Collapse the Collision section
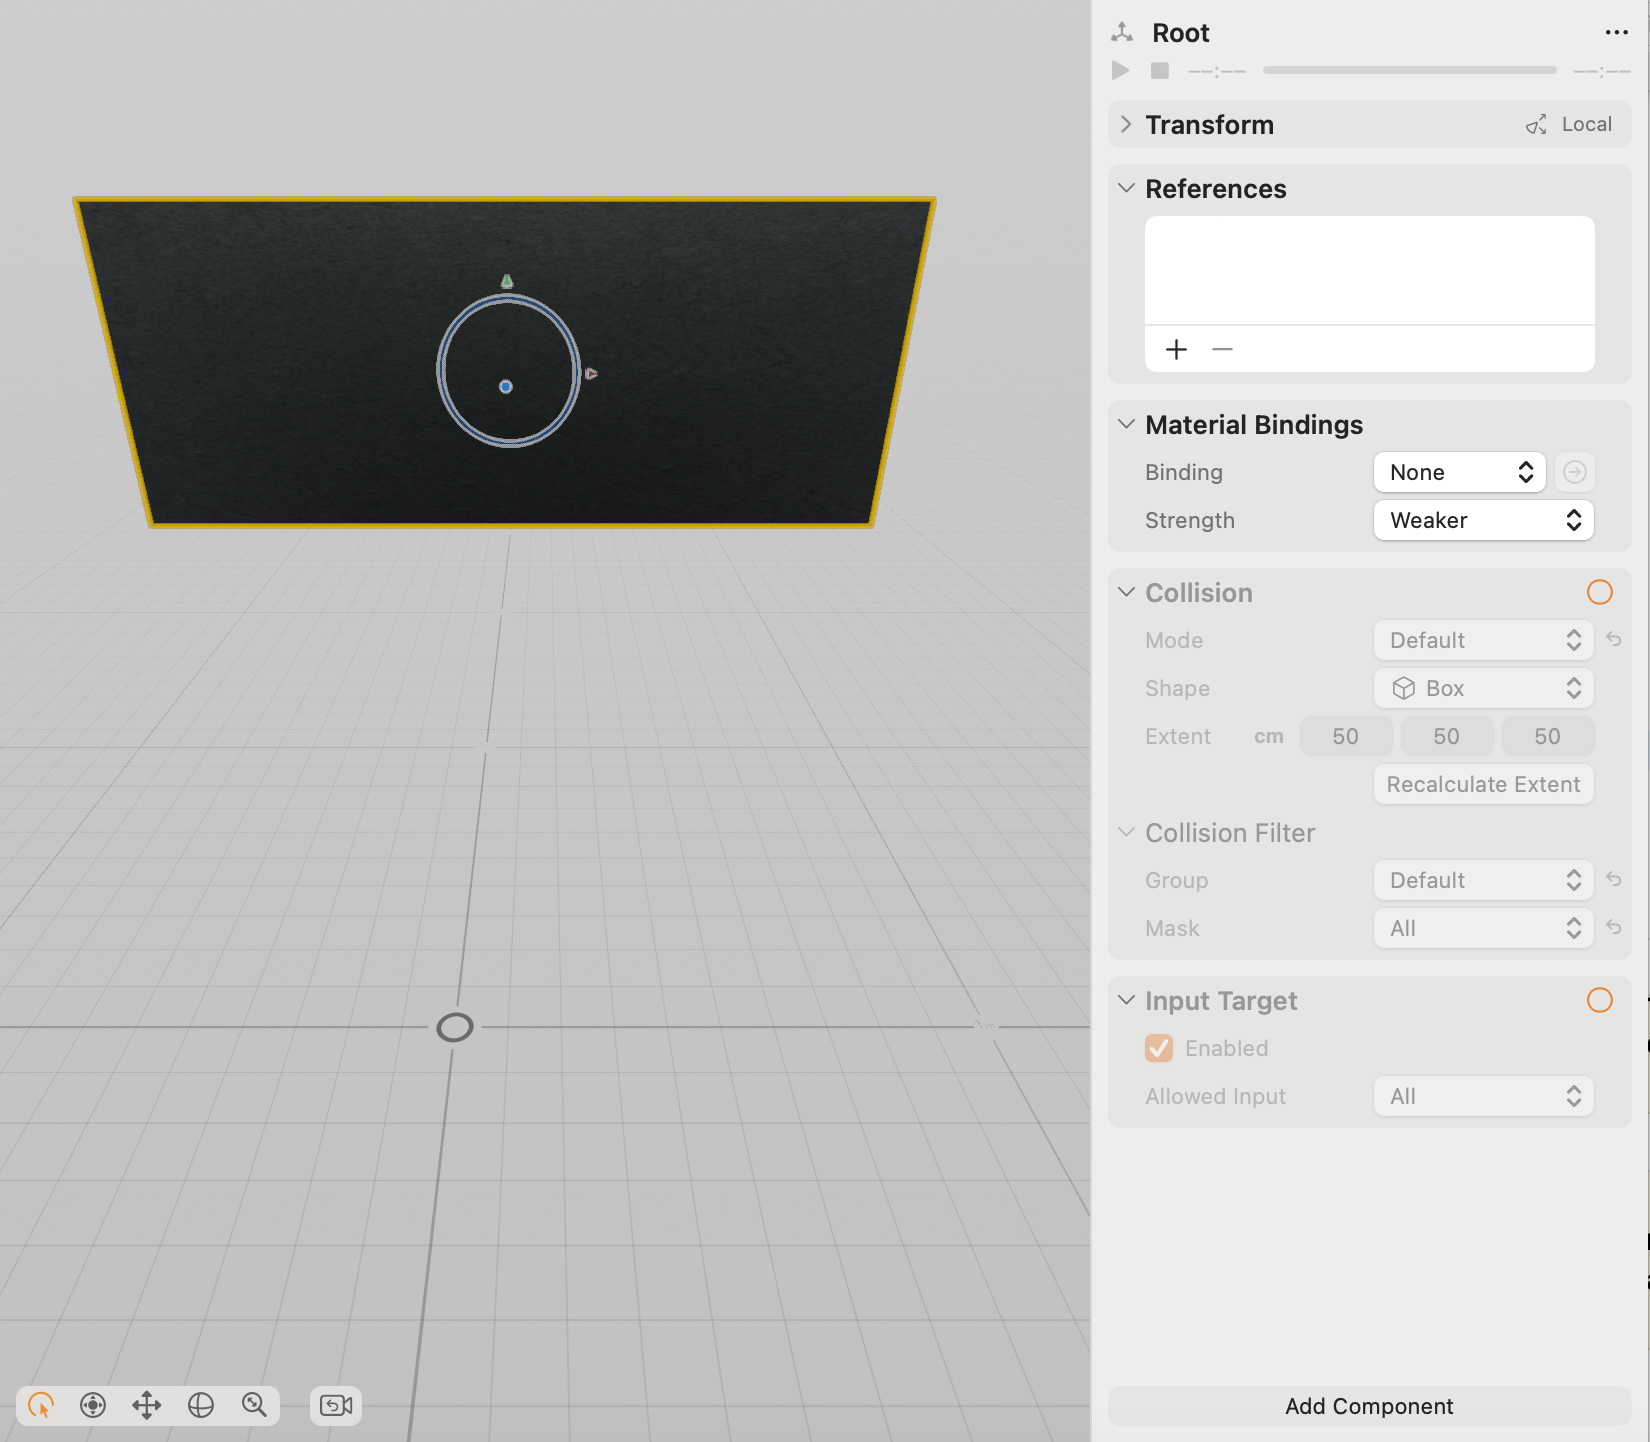This screenshot has height=1442, width=1650. (1126, 592)
